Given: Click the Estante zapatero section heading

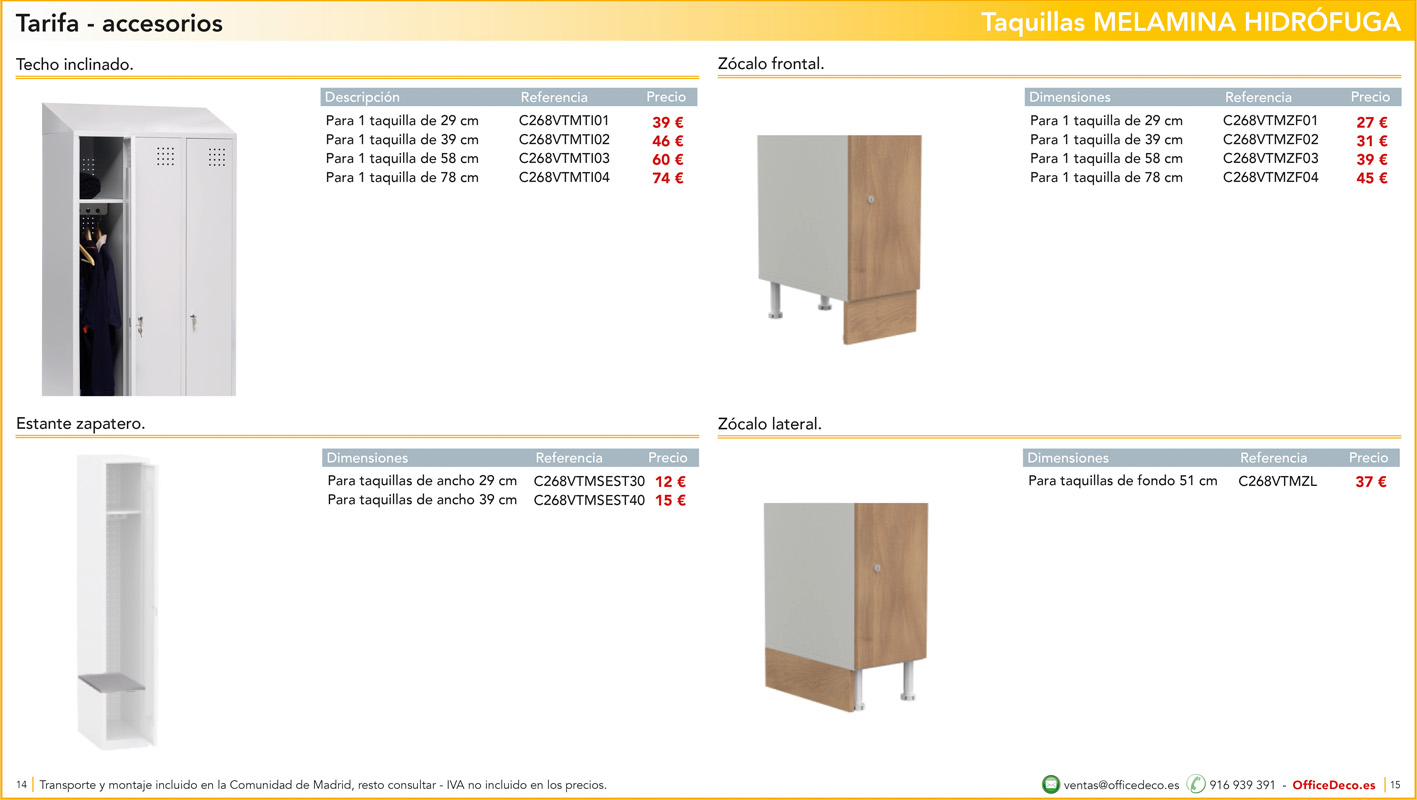Looking at the screenshot, I should (81, 424).
